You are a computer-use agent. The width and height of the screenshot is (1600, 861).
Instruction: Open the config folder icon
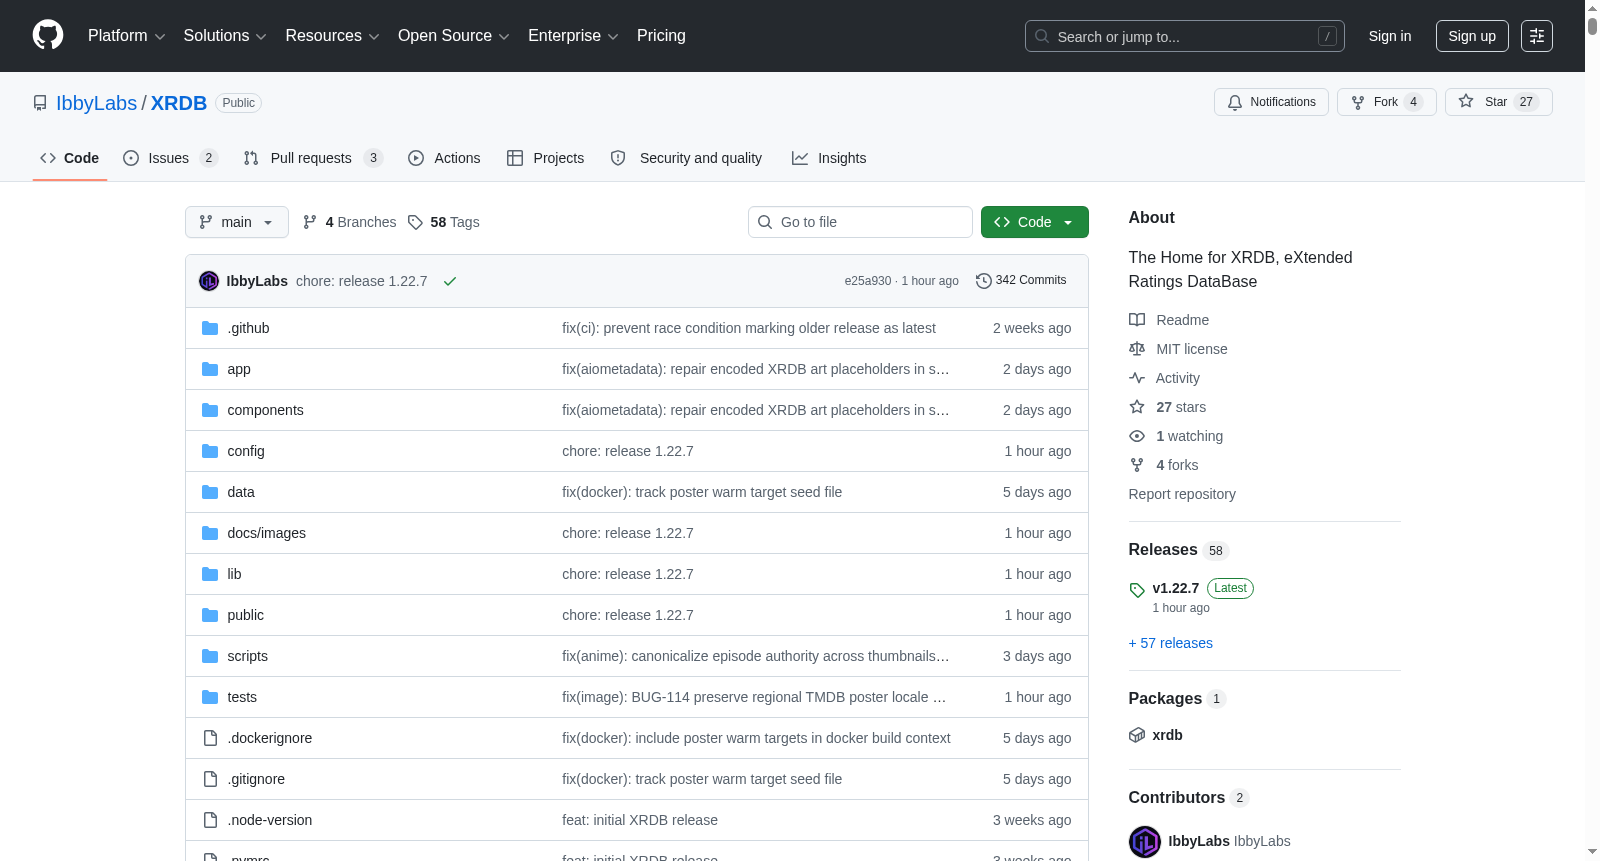pyautogui.click(x=210, y=451)
